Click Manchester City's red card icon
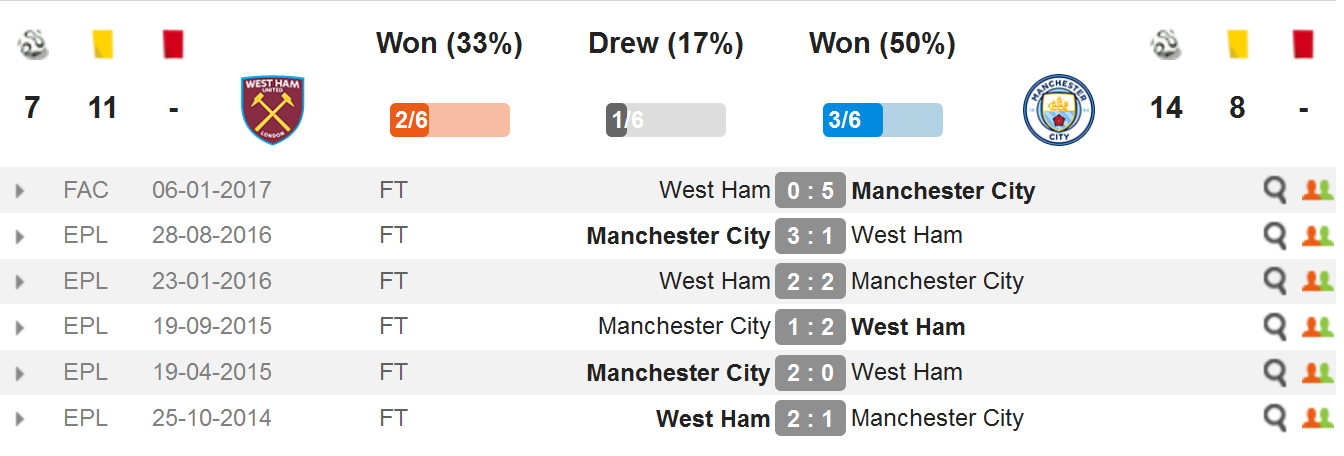The height and width of the screenshot is (456, 1344). [1302, 43]
